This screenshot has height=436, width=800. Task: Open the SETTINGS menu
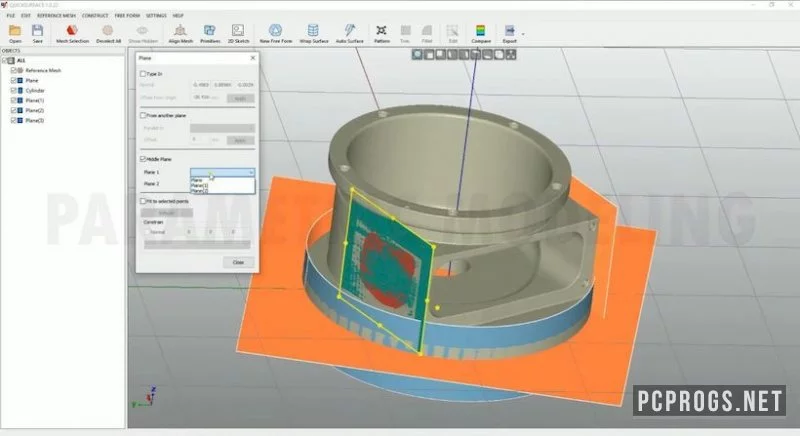(x=156, y=16)
